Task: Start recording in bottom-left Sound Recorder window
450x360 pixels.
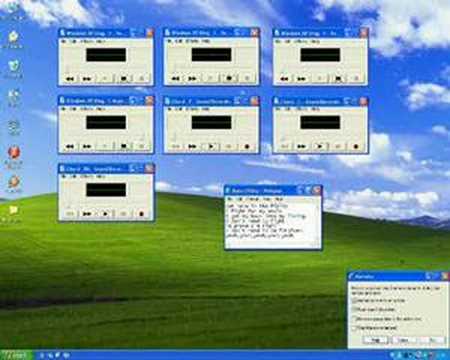Action: (141, 214)
